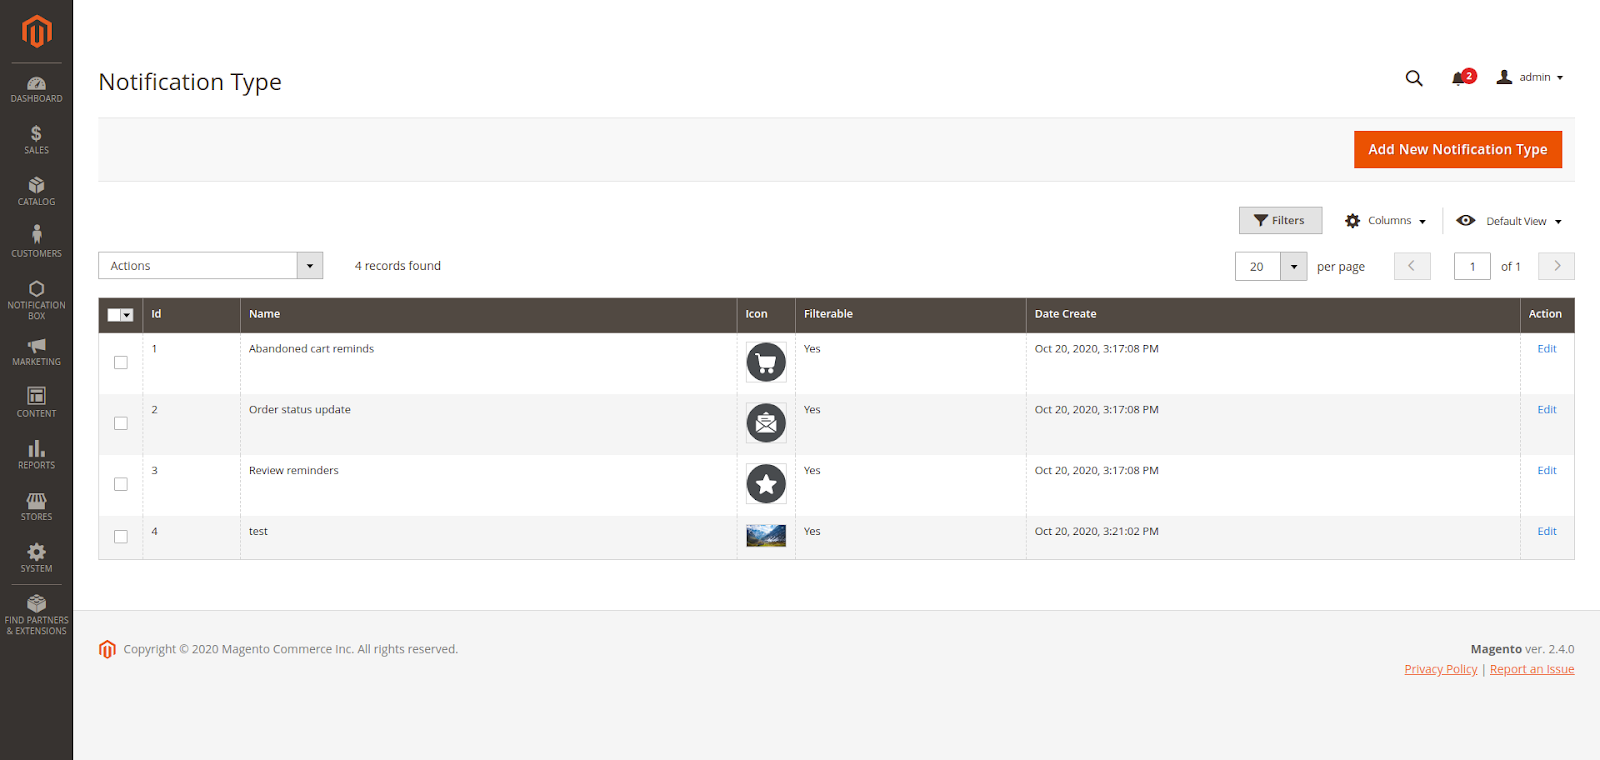
Task: Select checkbox for Order status update row
Action: [121, 423]
